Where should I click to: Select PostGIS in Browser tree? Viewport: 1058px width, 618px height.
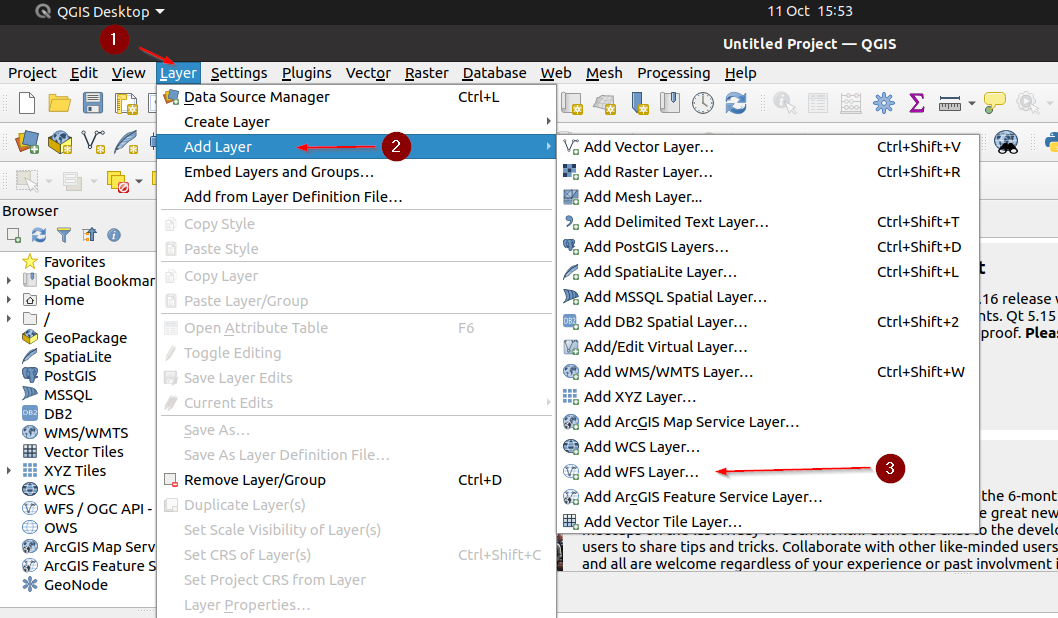click(69, 376)
